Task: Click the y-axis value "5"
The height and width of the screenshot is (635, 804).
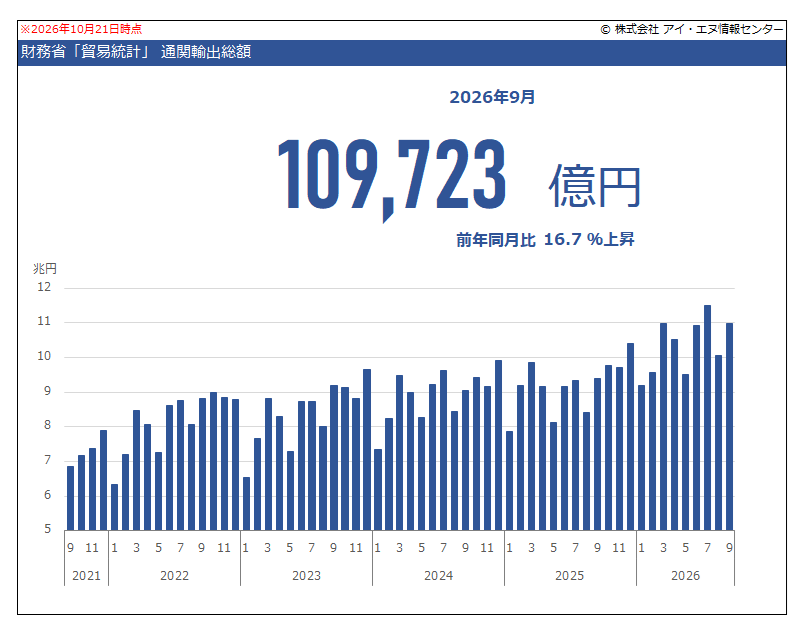Action: 48,529
